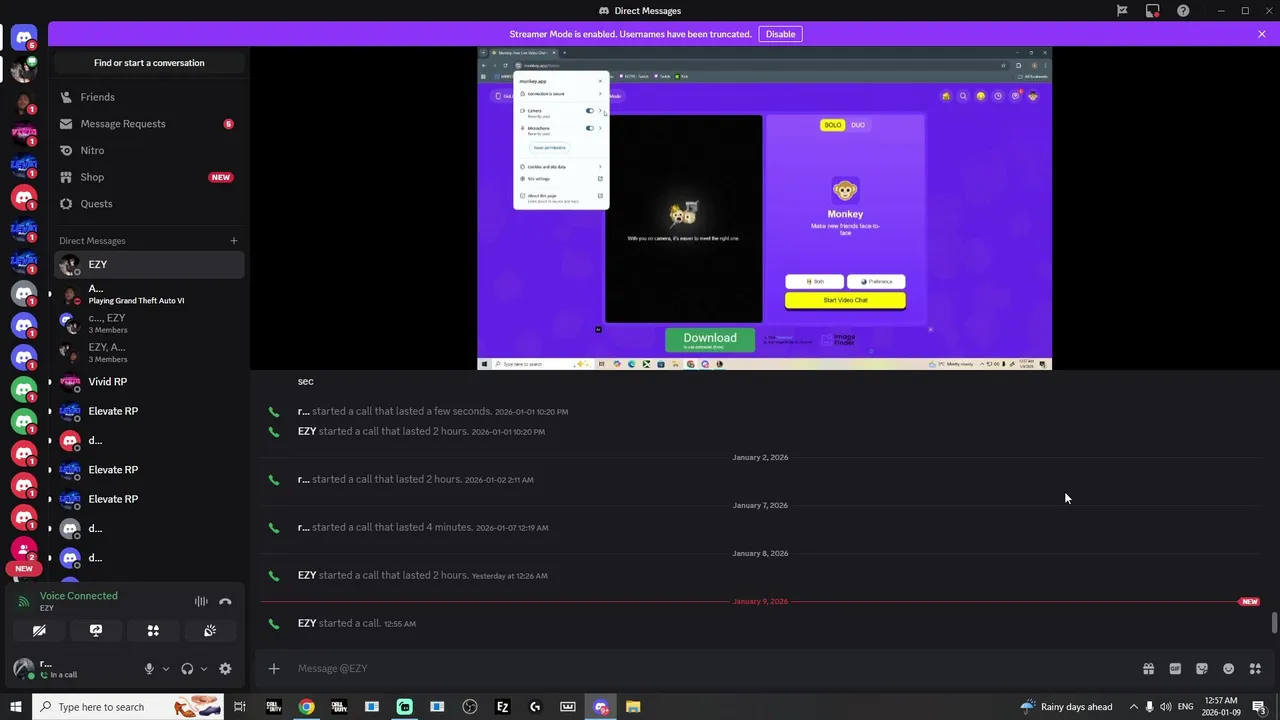
Task: Open the Shop page
Action: tap(149, 177)
